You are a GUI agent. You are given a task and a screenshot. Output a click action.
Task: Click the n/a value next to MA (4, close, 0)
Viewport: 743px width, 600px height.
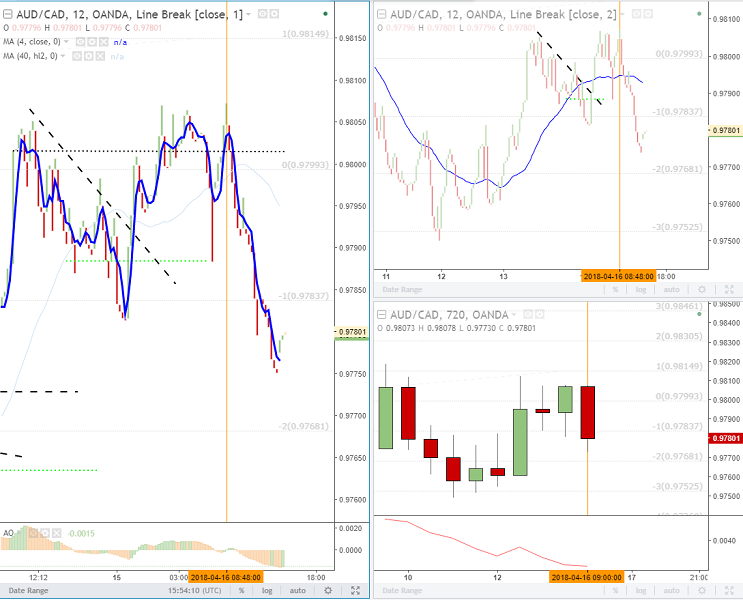[120, 43]
